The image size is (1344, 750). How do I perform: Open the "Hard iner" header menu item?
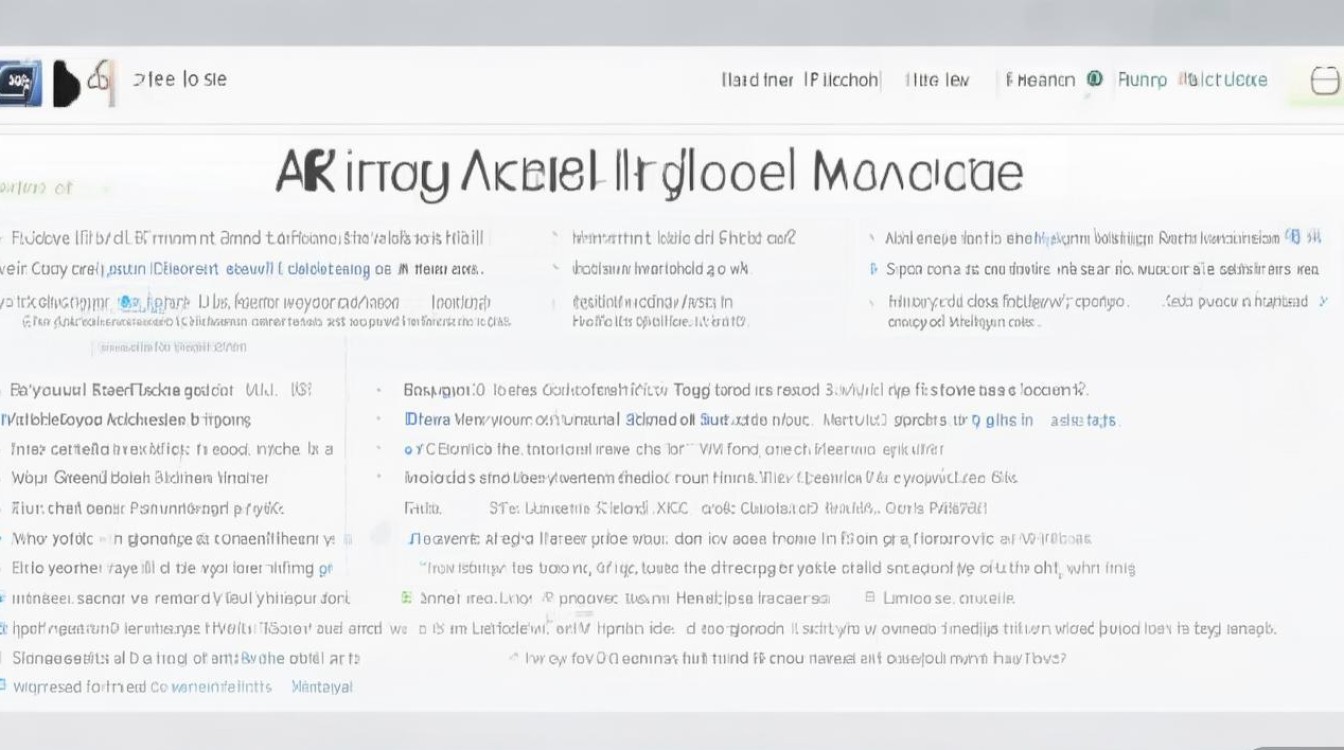click(x=757, y=80)
